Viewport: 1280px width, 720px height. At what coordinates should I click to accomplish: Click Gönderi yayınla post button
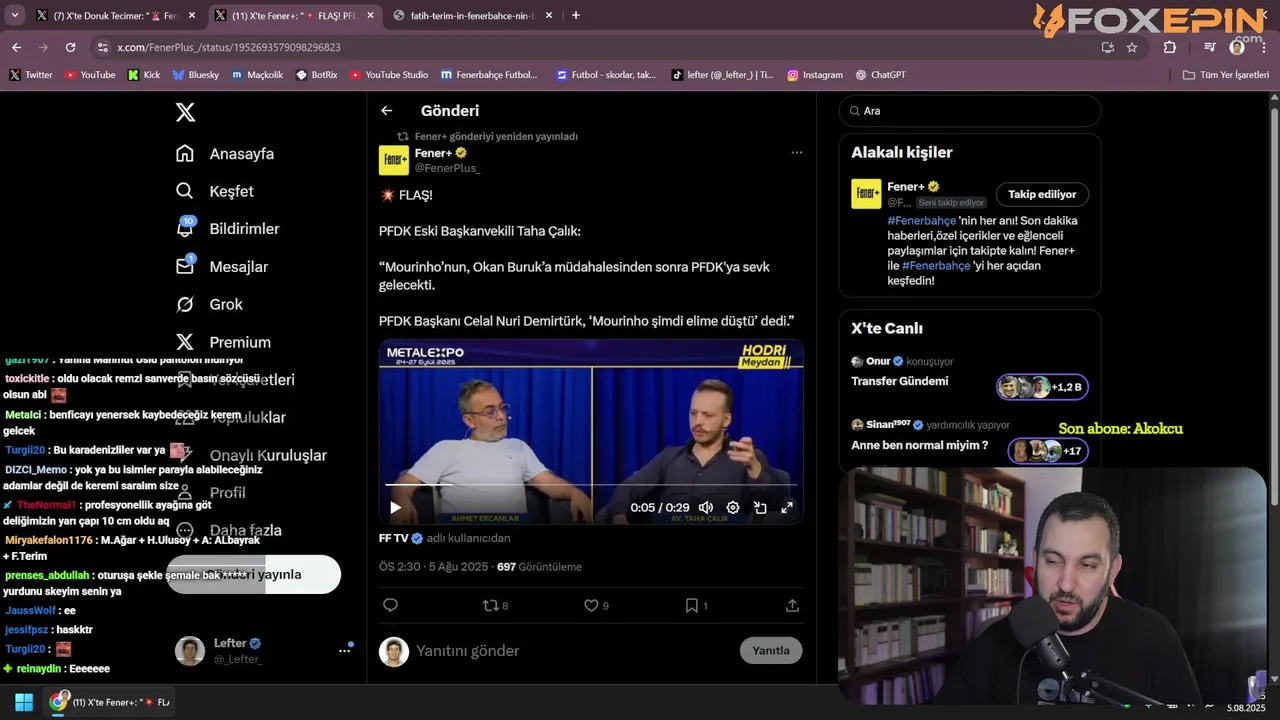pos(253,575)
